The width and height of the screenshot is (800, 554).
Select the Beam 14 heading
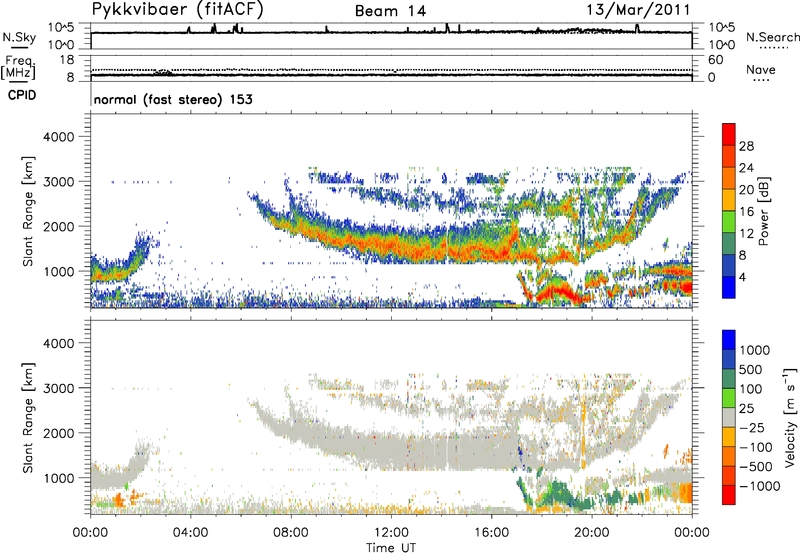click(390, 11)
